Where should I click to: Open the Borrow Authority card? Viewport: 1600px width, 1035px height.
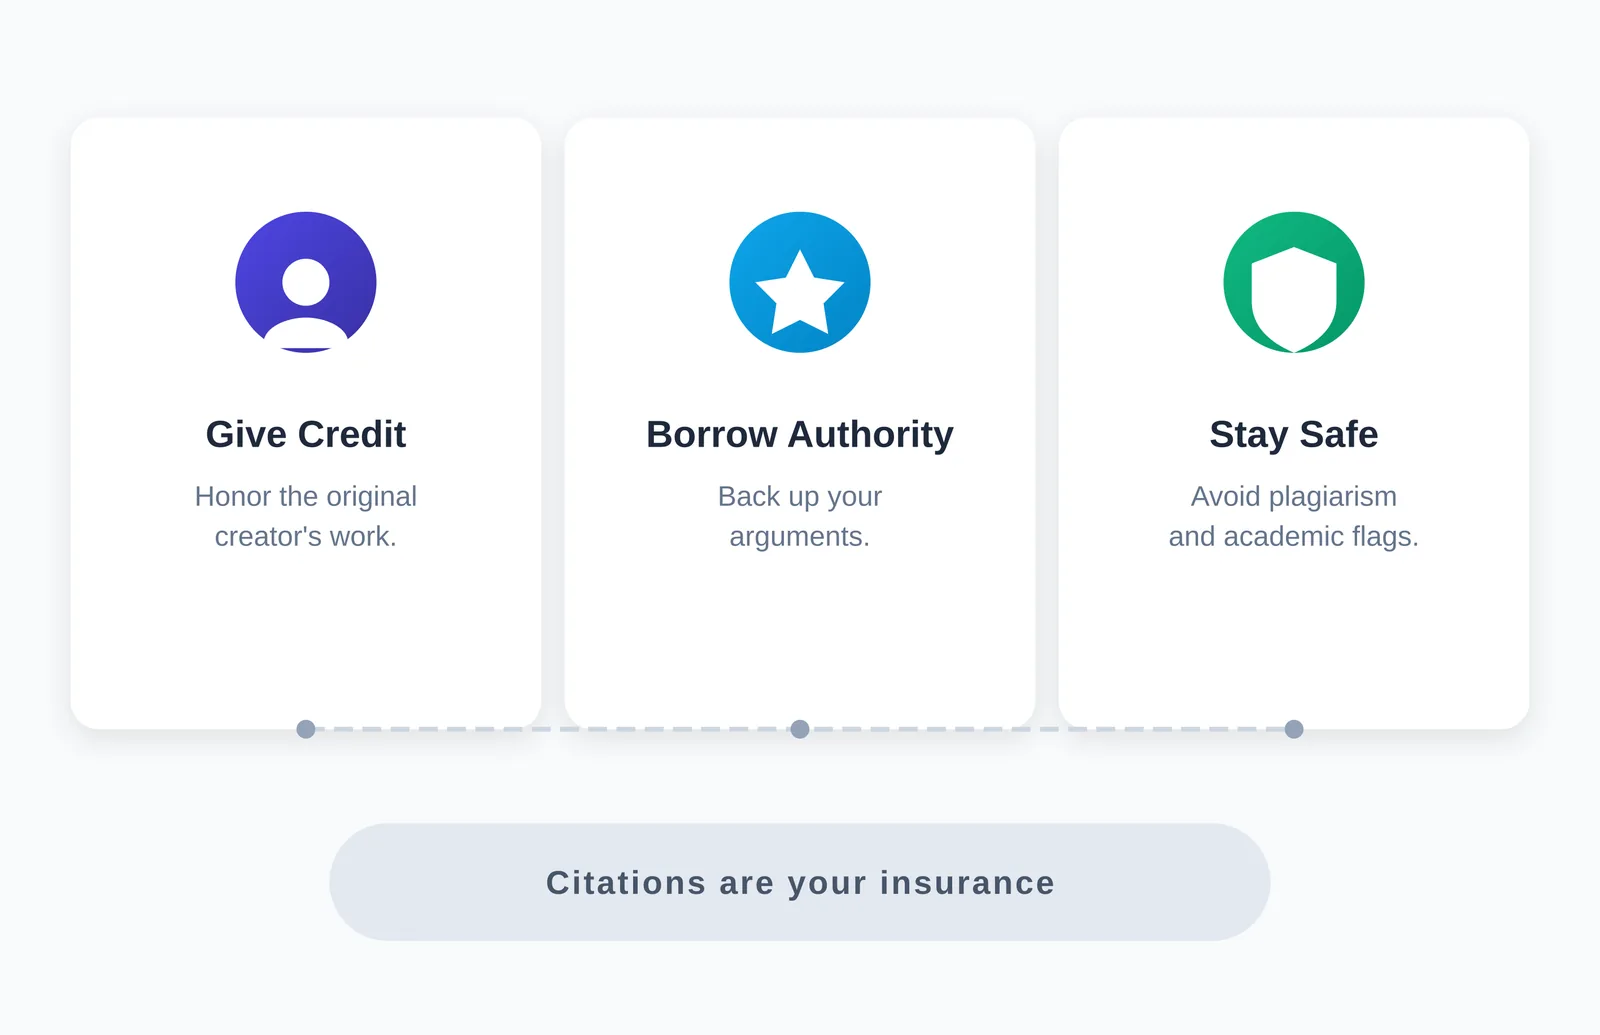click(800, 423)
